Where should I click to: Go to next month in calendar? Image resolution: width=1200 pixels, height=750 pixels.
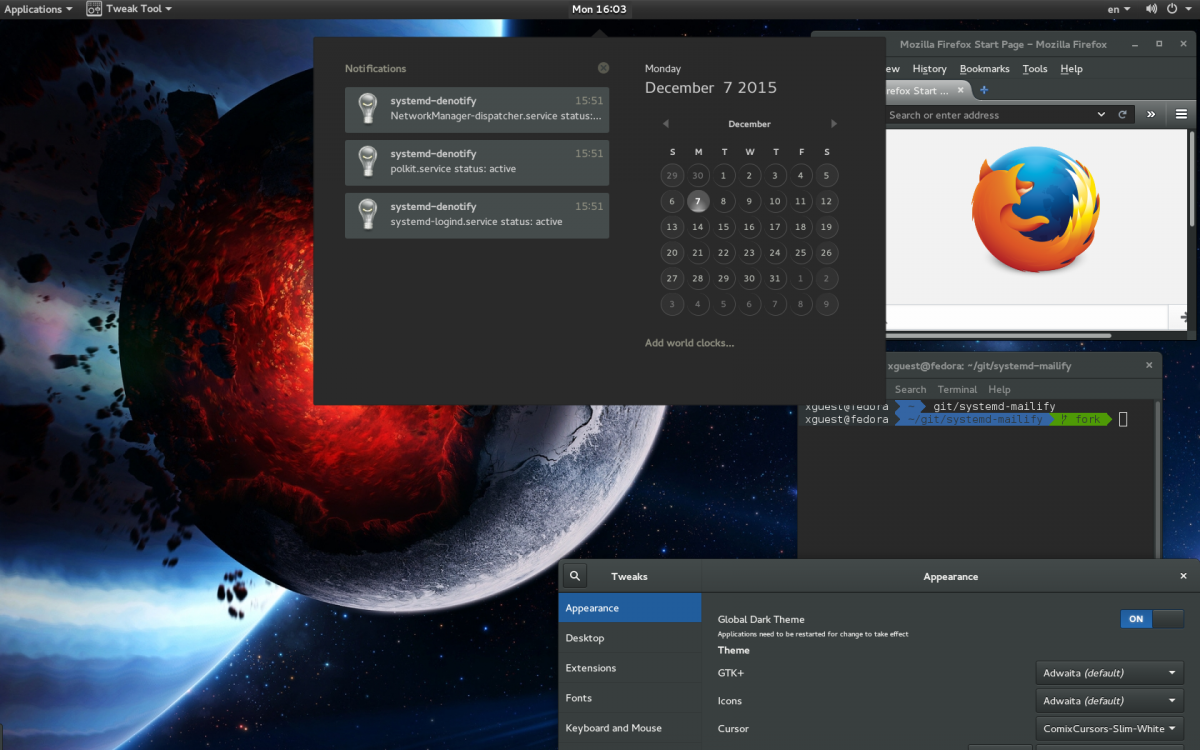click(834, 124)
